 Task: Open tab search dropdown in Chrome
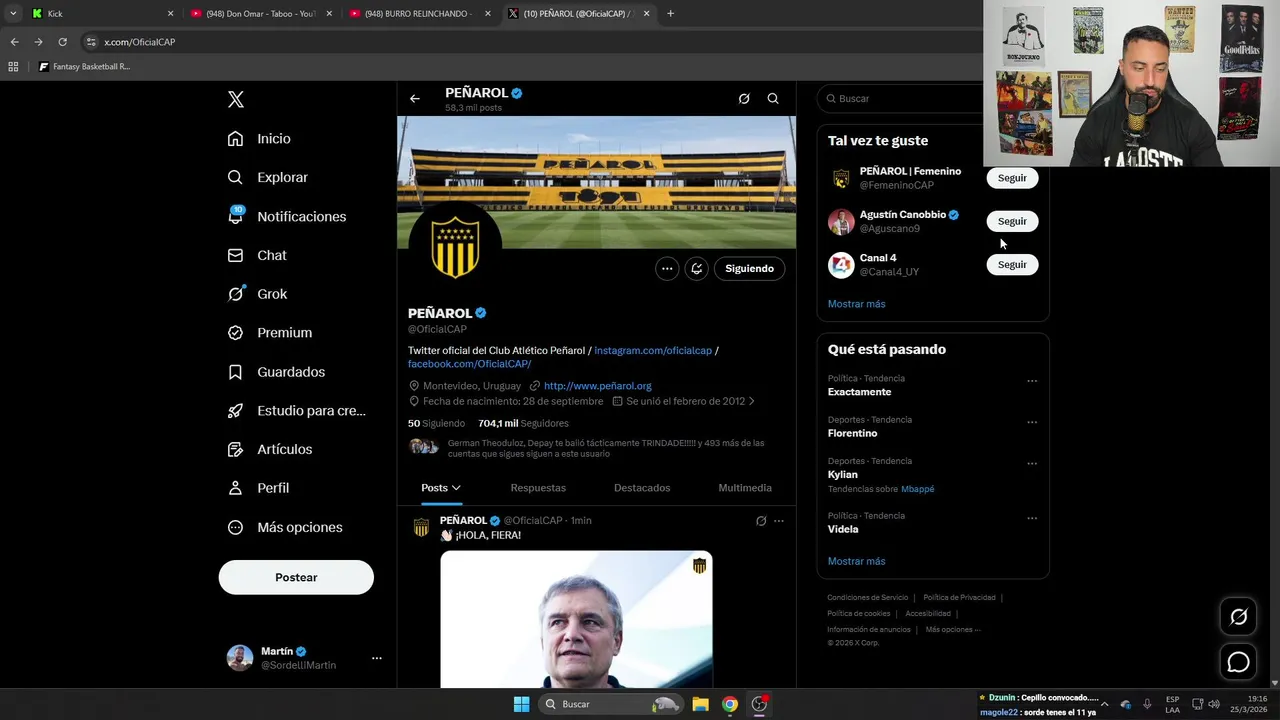[x=13, y=14]
